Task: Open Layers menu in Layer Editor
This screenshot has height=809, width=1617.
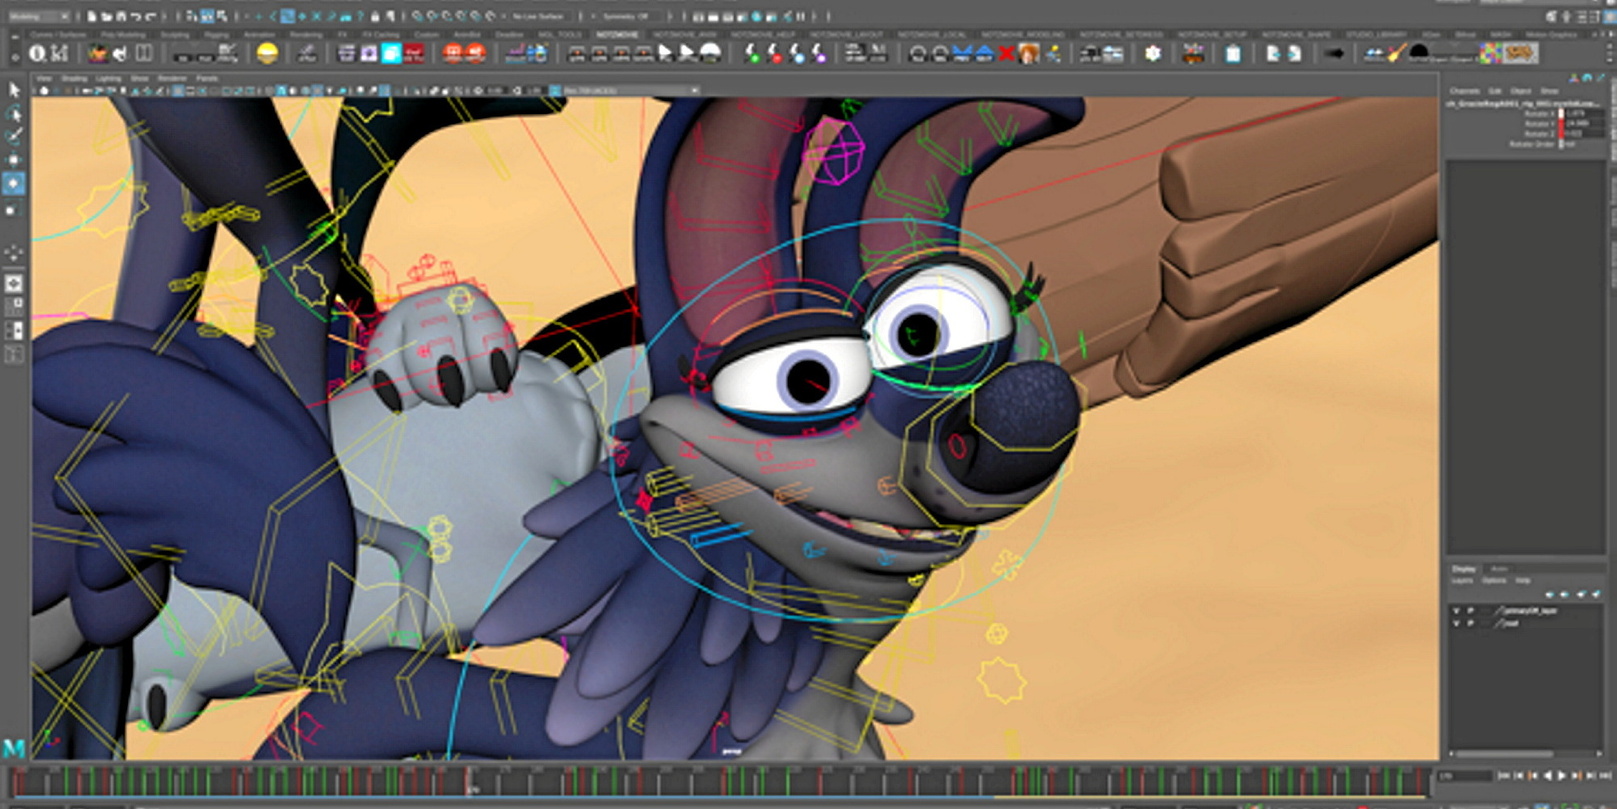Action: coord(1462,581)
